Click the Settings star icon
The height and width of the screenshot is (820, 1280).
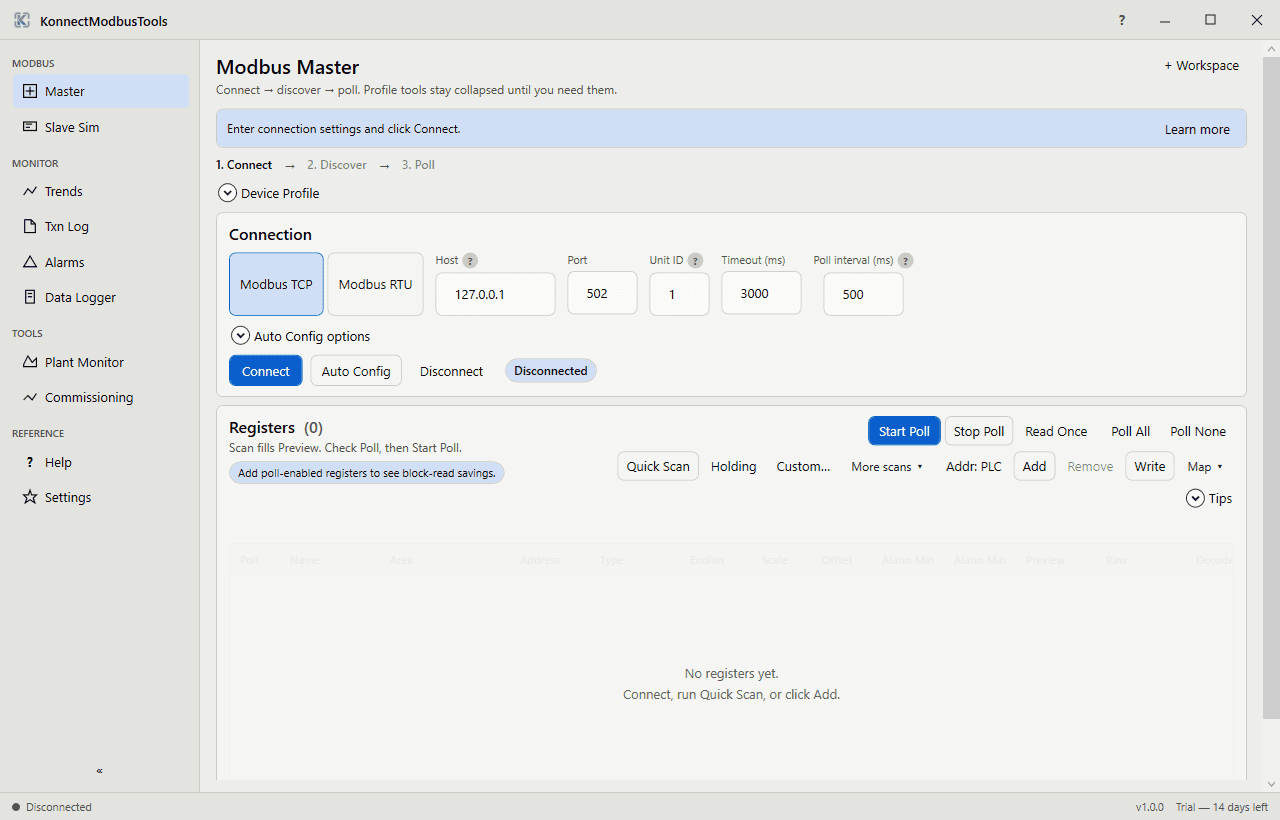click(30, 497)
